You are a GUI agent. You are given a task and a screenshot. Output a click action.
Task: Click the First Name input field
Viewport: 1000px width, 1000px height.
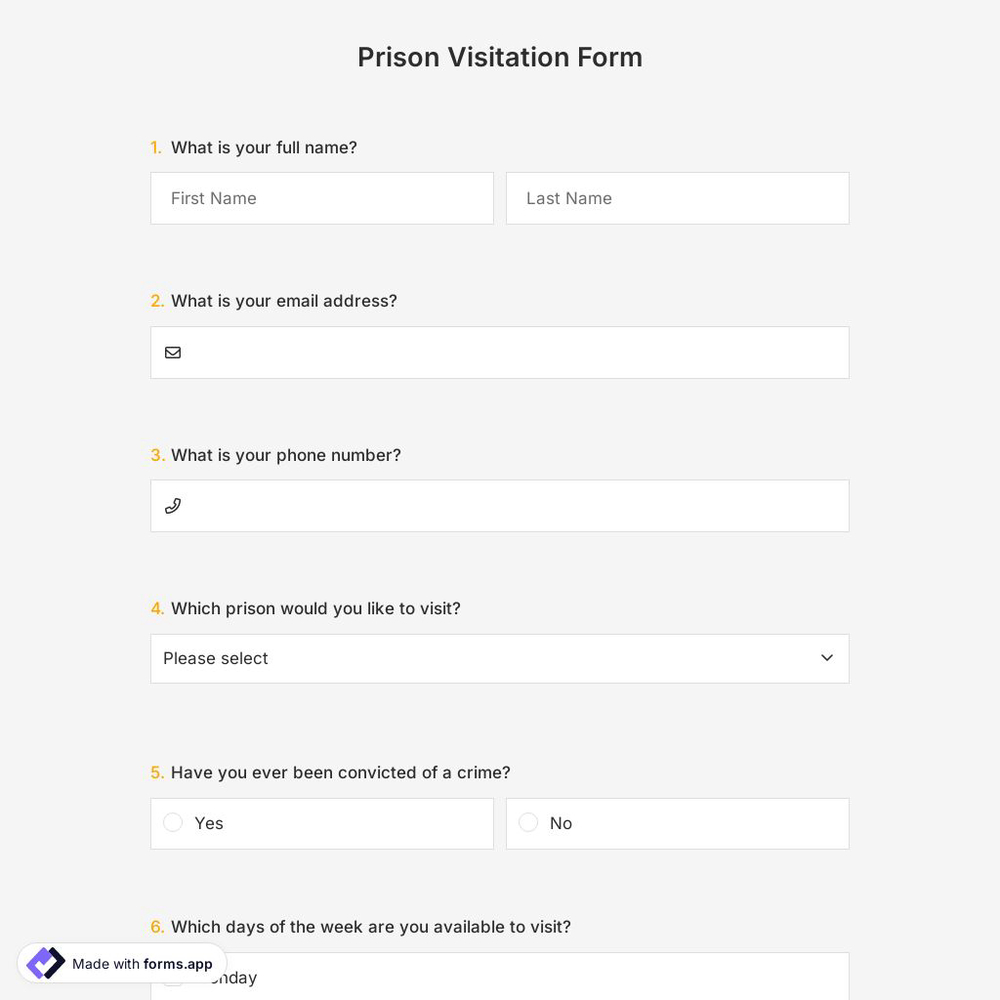tap(322, 198)
